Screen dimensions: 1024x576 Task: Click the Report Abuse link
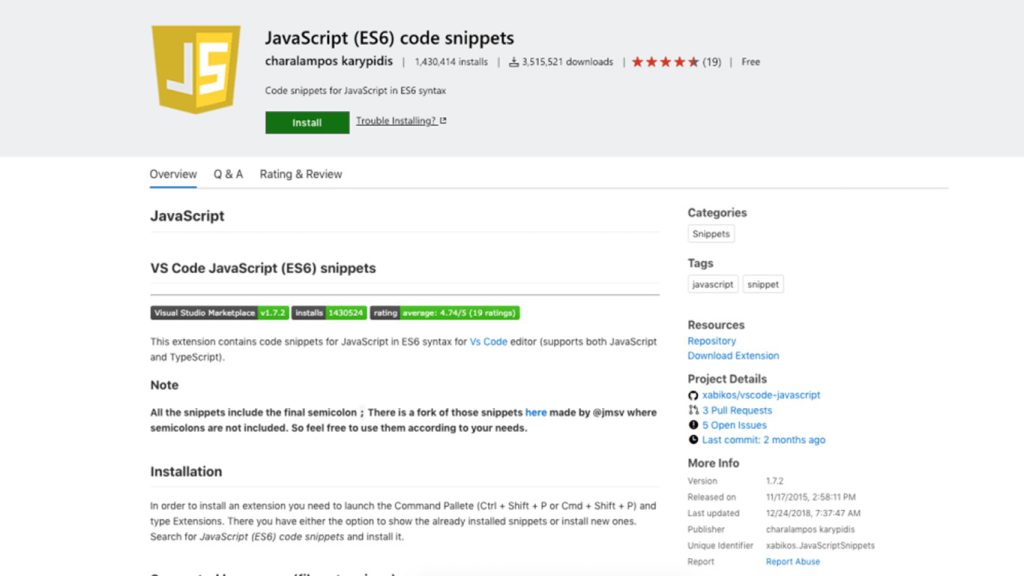pos(793,562)
